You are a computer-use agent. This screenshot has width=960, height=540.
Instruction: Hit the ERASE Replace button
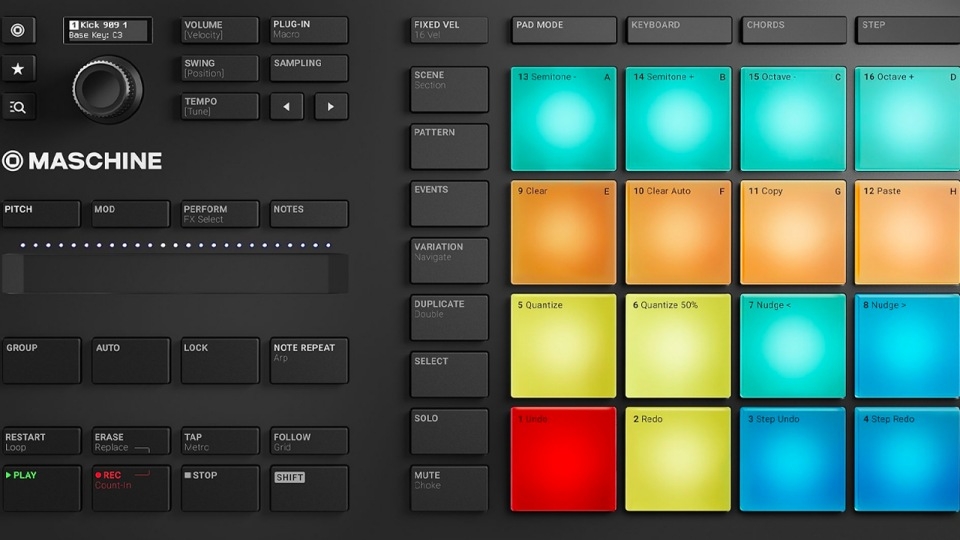(130, 441)
